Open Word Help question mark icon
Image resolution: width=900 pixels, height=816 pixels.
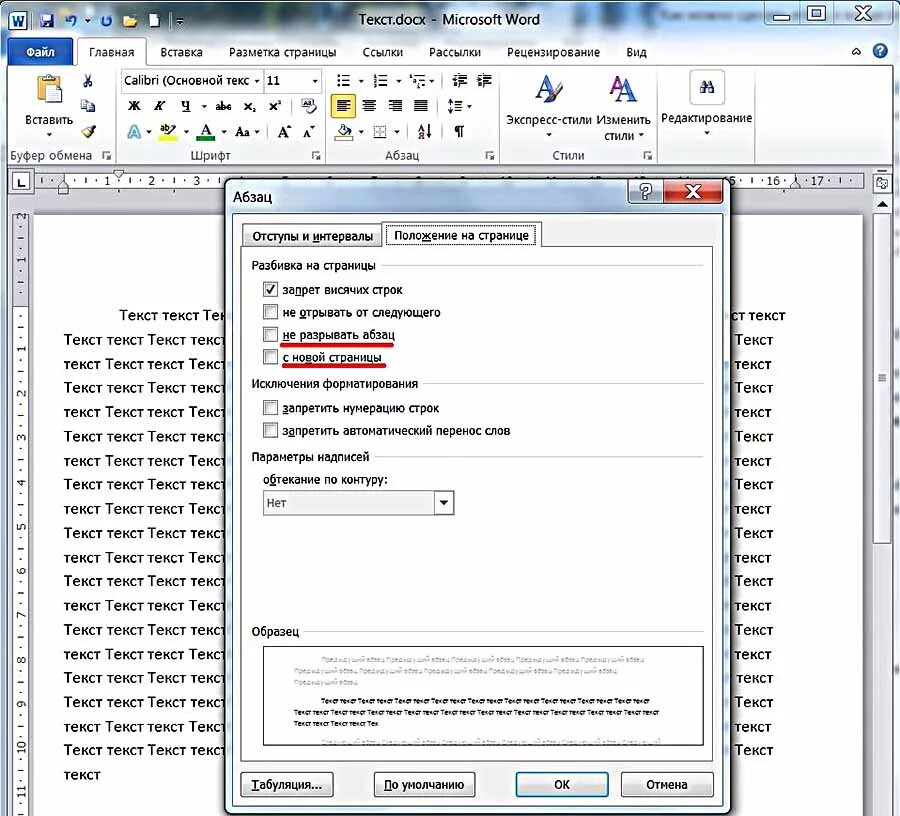880,51
